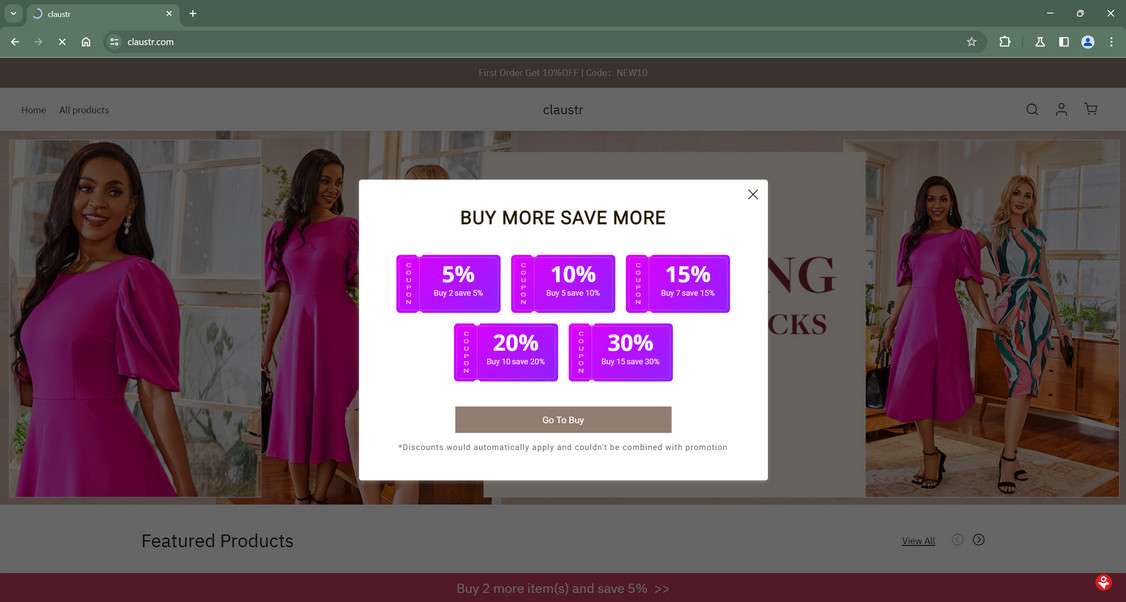Open the browser home page icon
Screen dimensions: 1126x602
(x=86, y=42)
